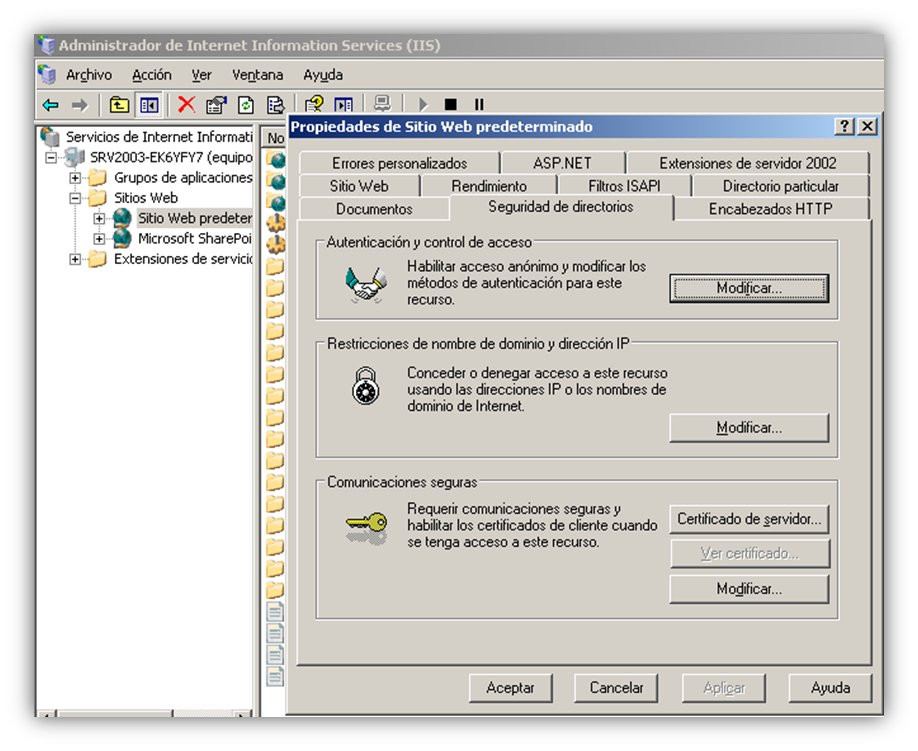The image size is (918, 751).
Task: Expand the Extensiones de servicio node
Action: coord(75,259)
